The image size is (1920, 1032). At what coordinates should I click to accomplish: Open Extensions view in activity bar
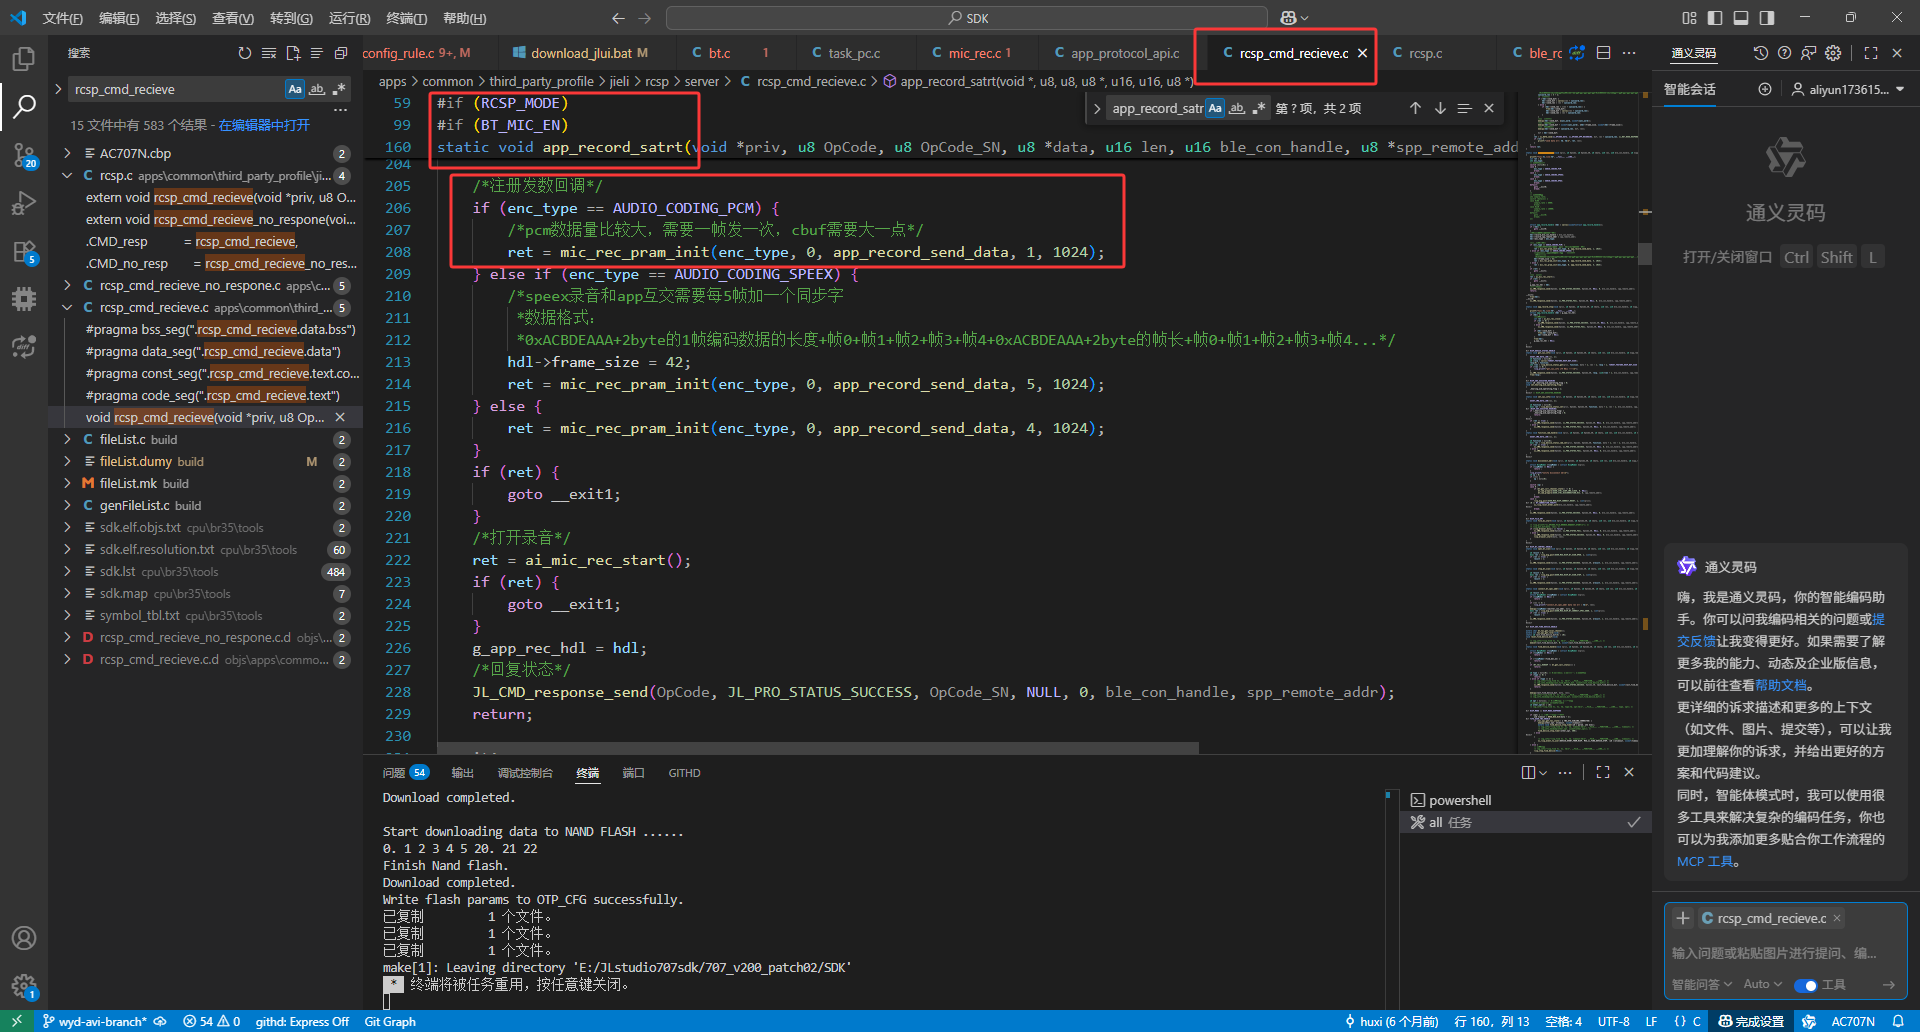coord(24,251)
